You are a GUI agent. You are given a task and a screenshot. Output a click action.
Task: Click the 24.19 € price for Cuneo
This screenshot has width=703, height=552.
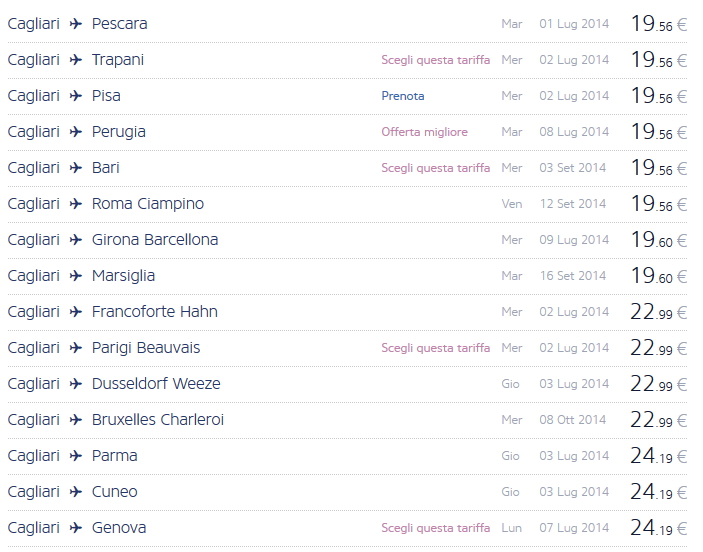[658, 492]
